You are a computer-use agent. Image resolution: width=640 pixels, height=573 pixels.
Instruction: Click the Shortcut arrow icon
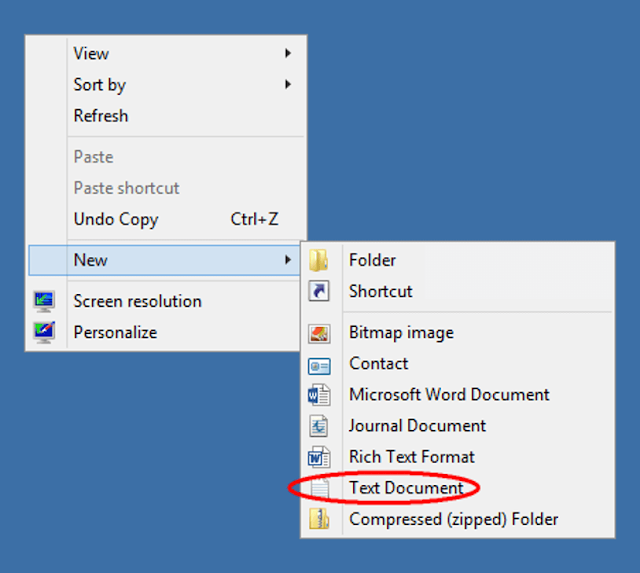point(319,291)
